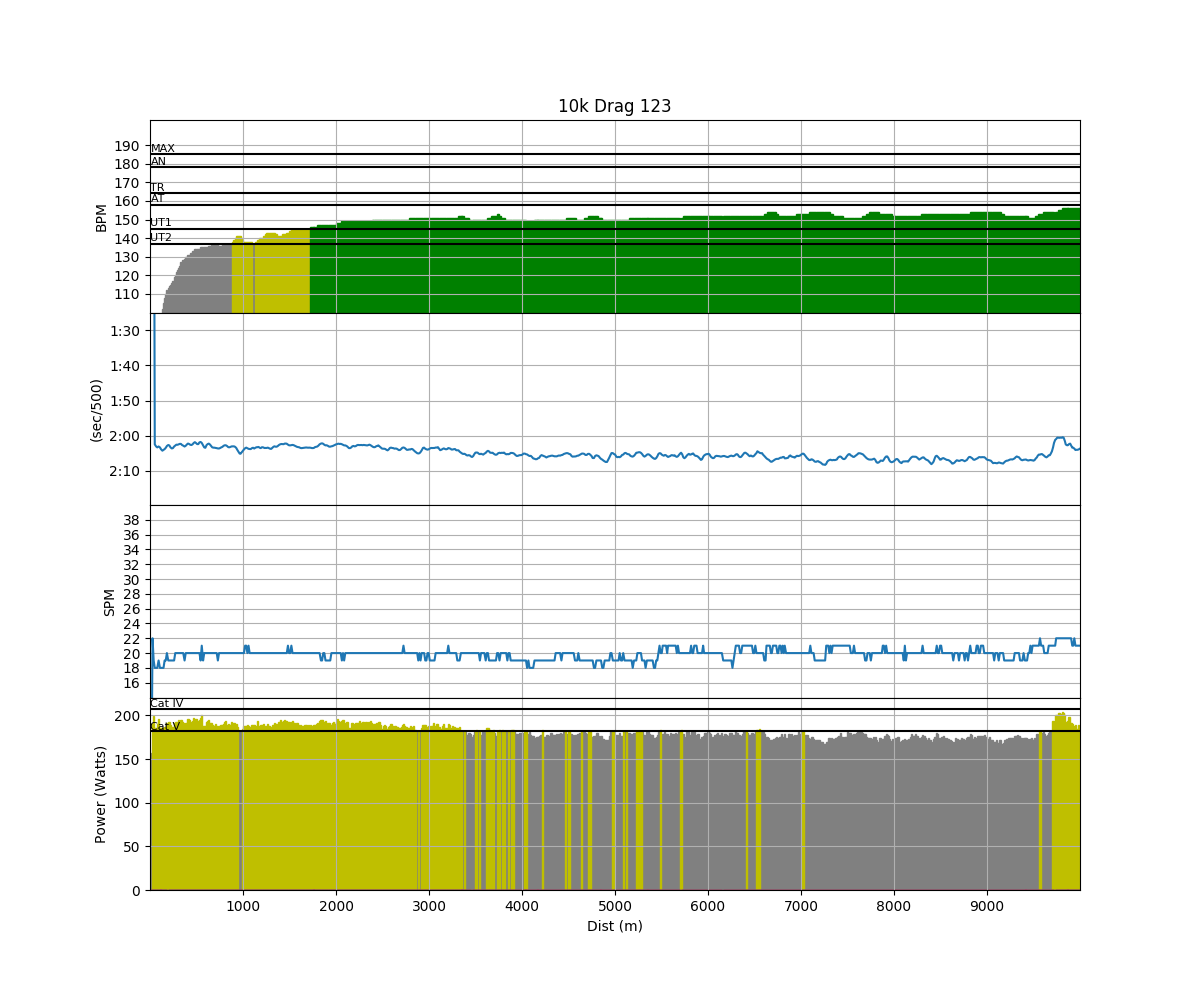
Task: Click the UT1 heart rate zone label
Action: [160, 223]
